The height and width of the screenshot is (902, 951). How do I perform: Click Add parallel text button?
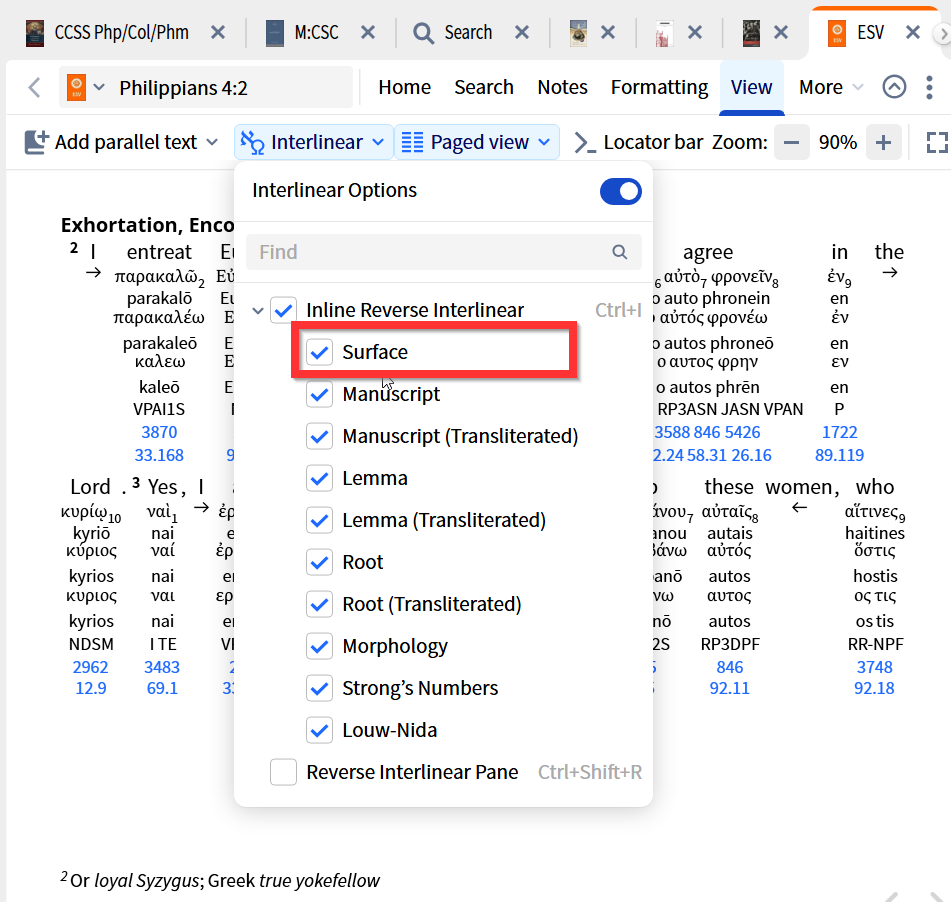pyautogui.click(x=111, y=142)
